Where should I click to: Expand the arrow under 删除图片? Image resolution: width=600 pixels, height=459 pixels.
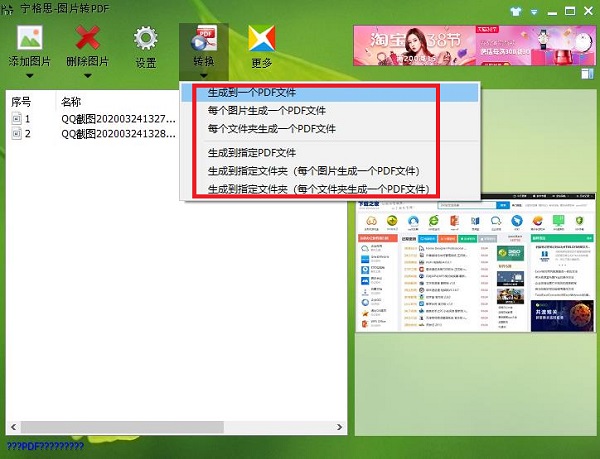click(x=88, y=75)
